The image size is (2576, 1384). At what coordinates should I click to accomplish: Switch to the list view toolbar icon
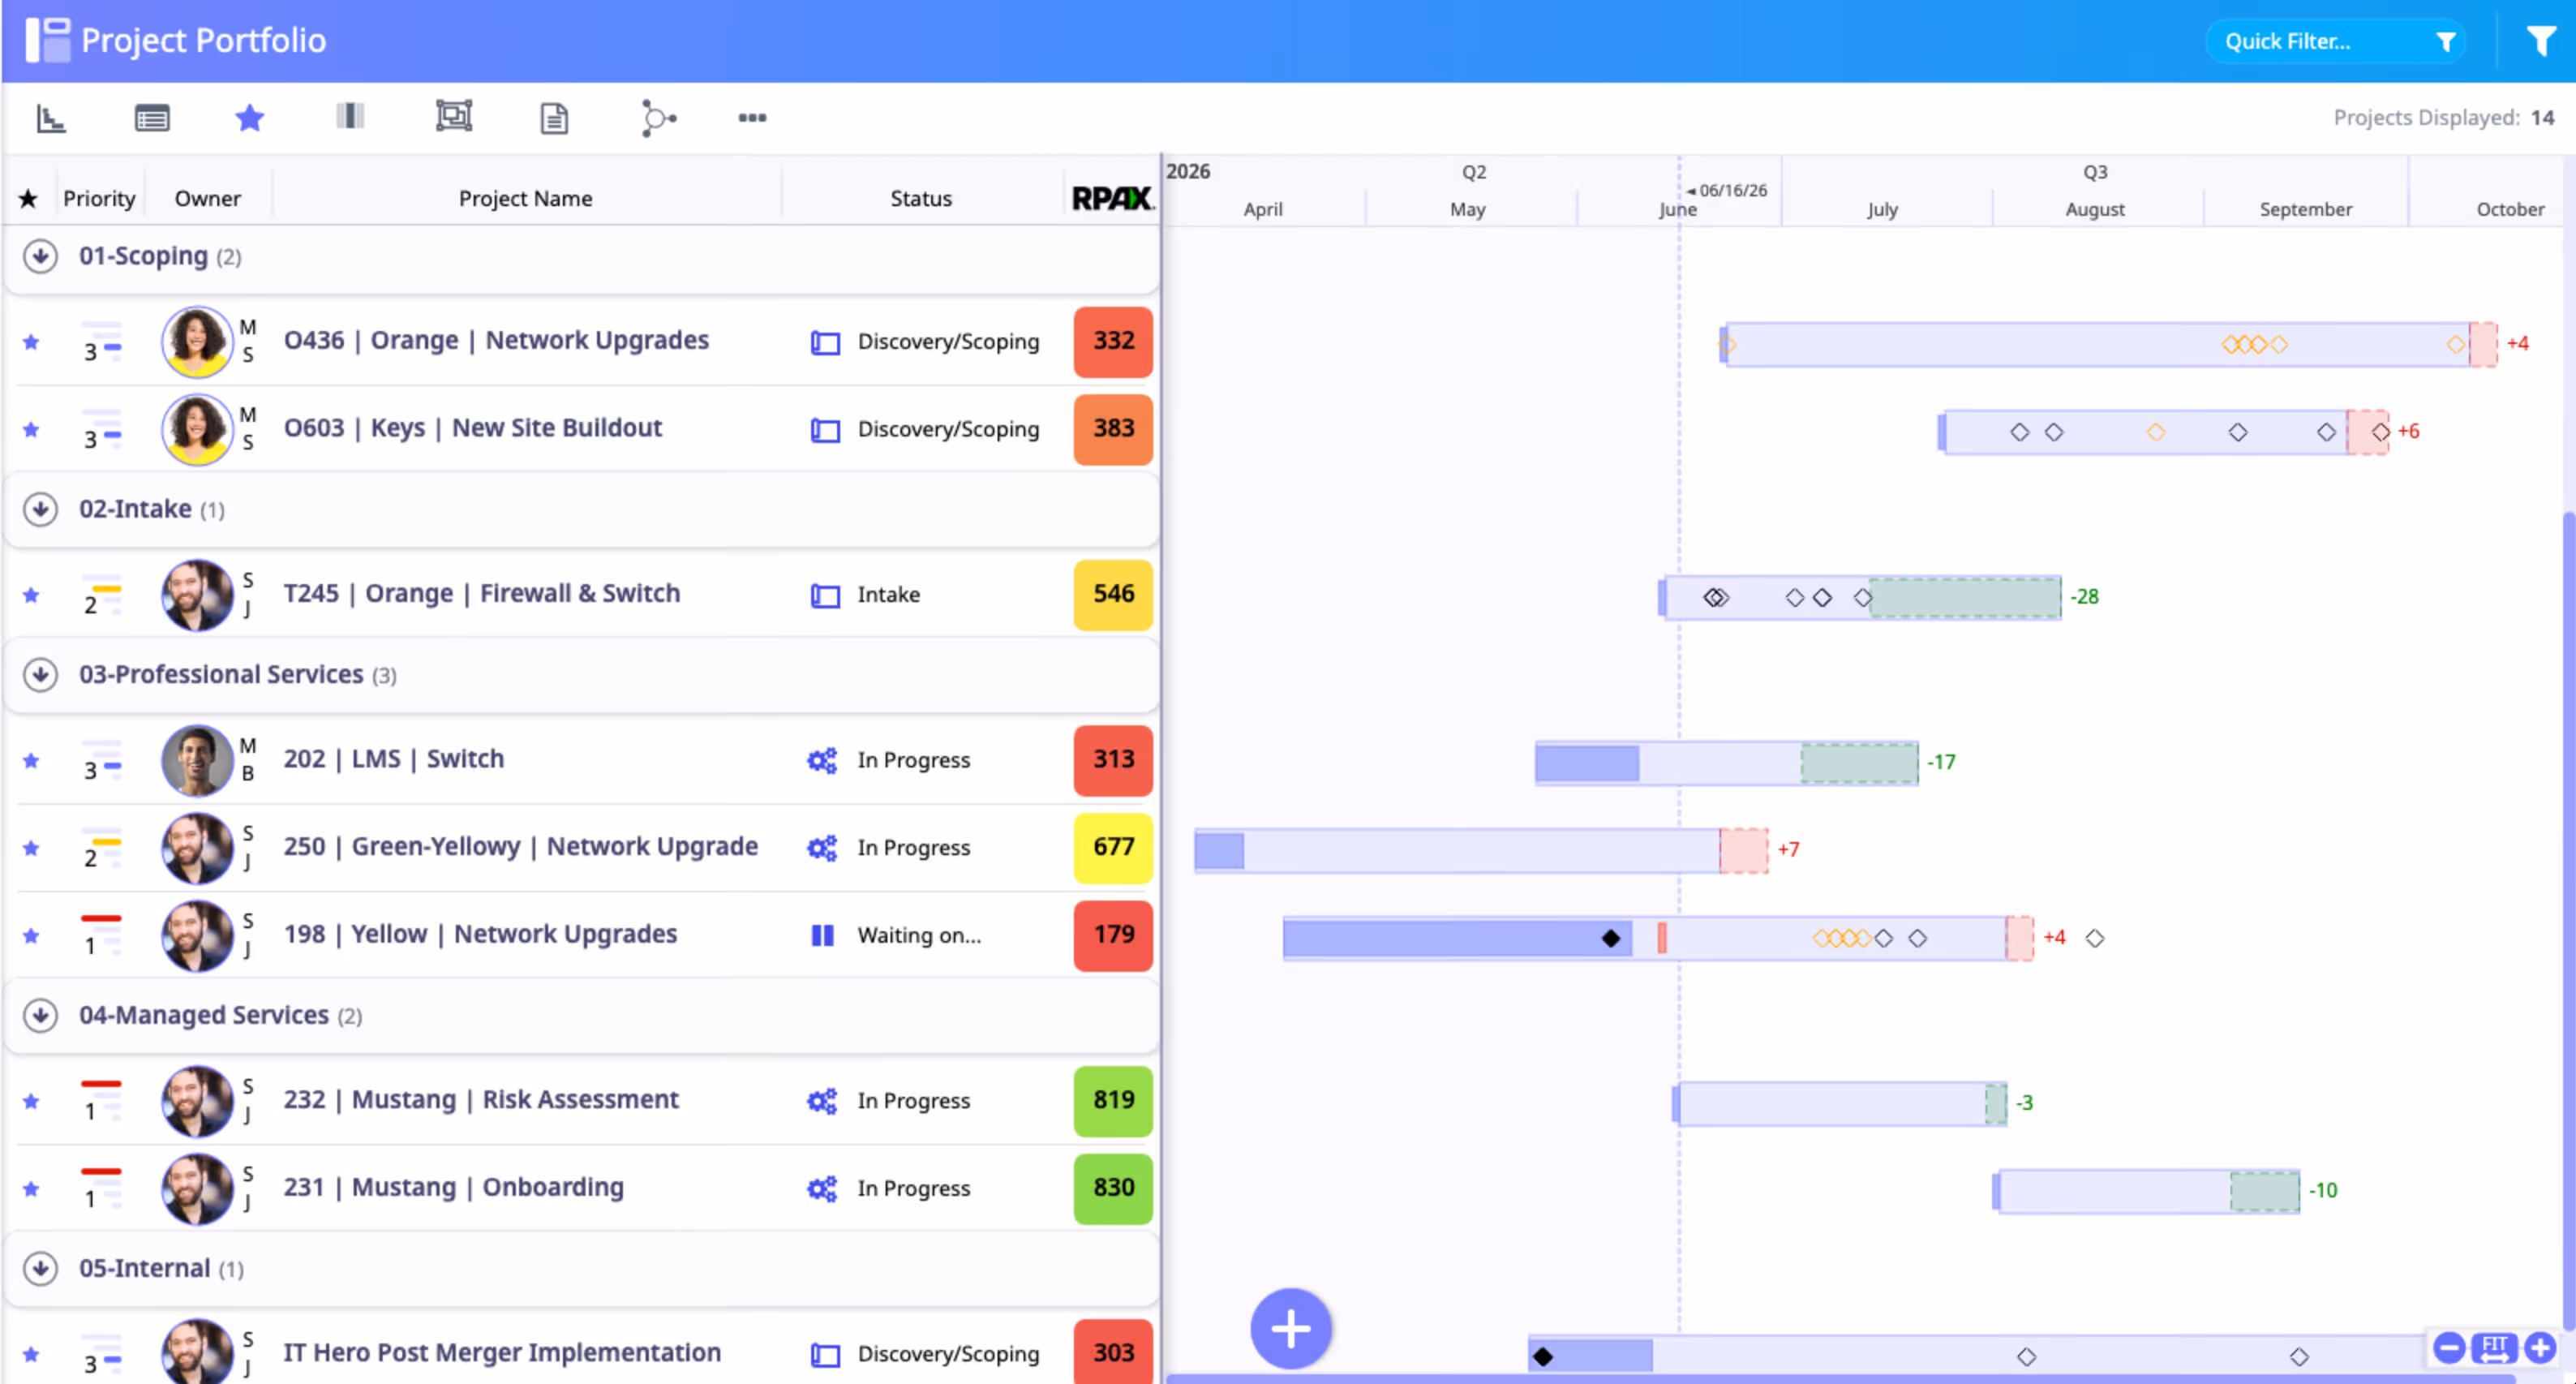coord(152,118)
